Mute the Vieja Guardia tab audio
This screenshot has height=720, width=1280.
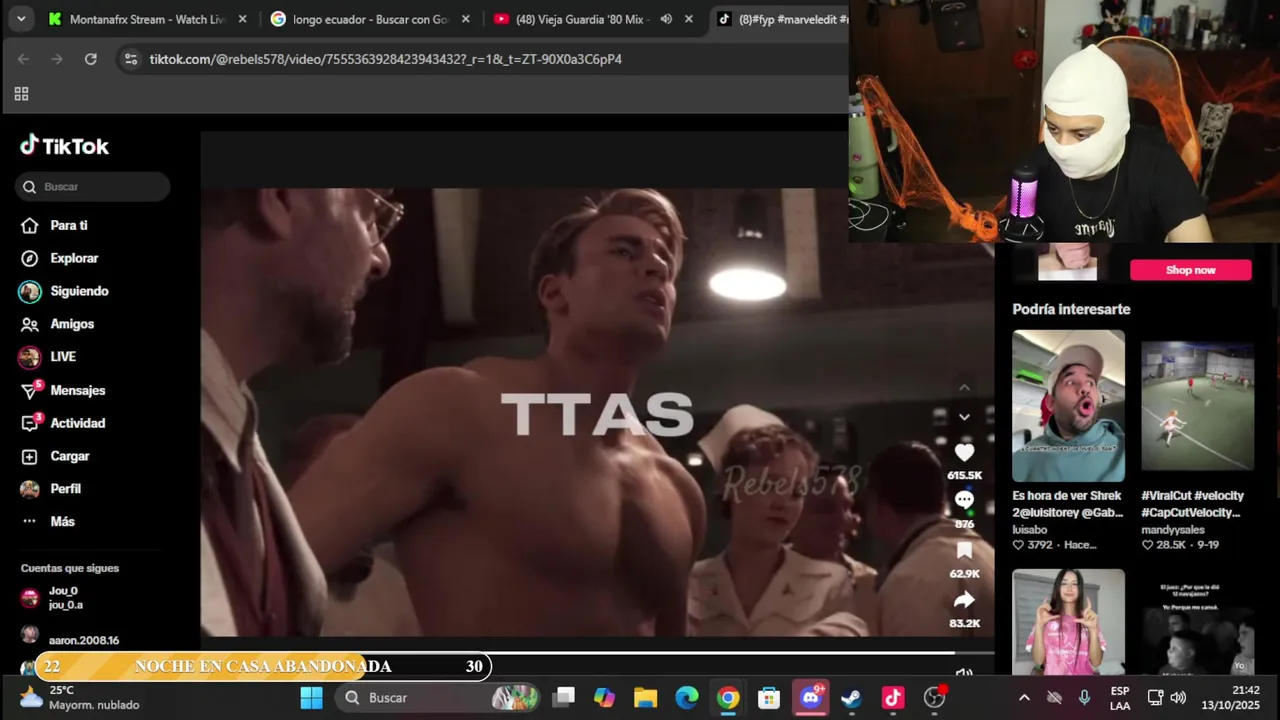point(666,19)
